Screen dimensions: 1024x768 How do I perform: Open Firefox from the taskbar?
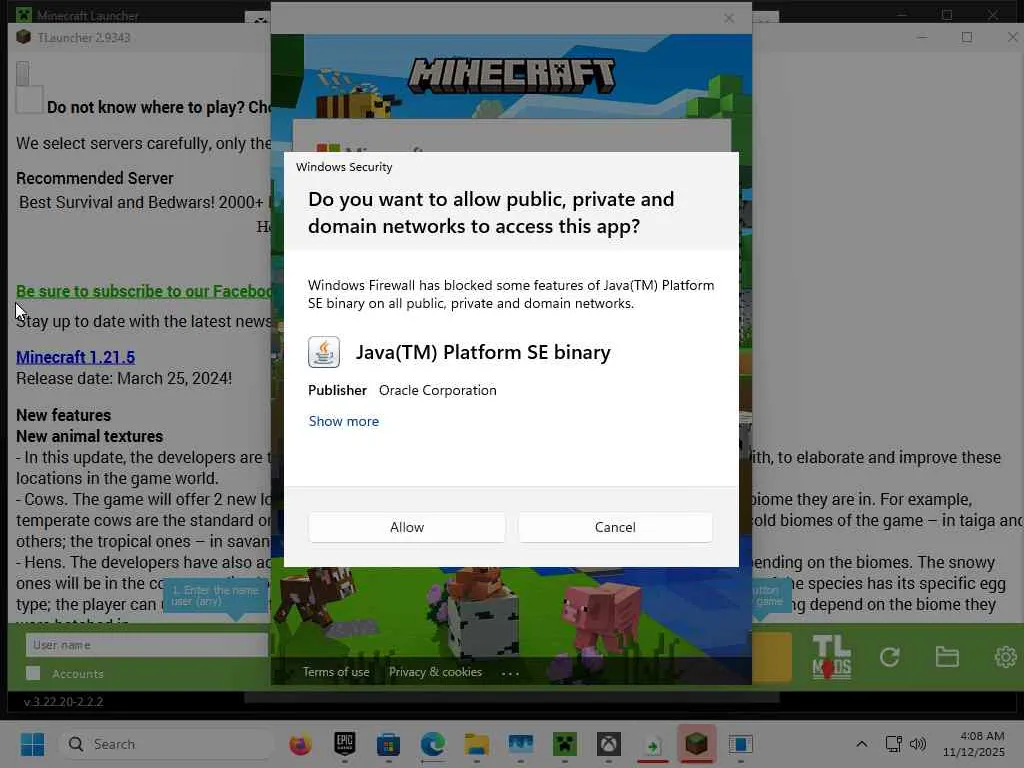[x=300, y=744]
